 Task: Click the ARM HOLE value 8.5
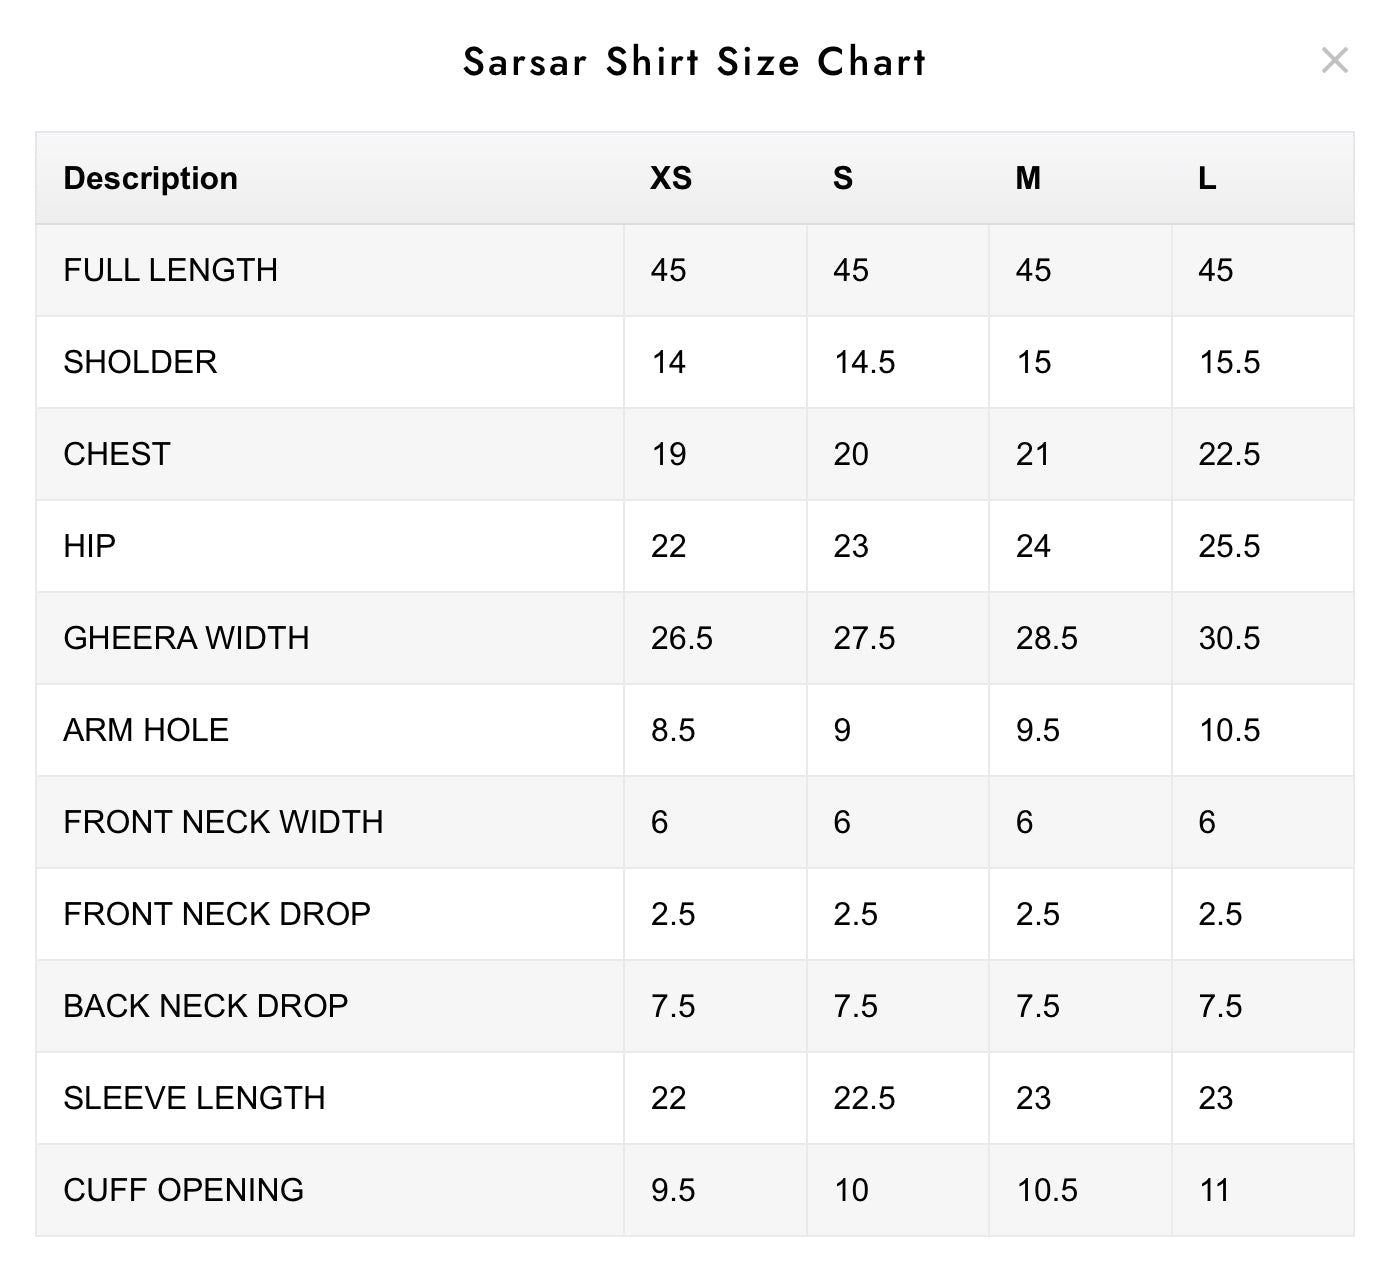[x=673, y=730]
